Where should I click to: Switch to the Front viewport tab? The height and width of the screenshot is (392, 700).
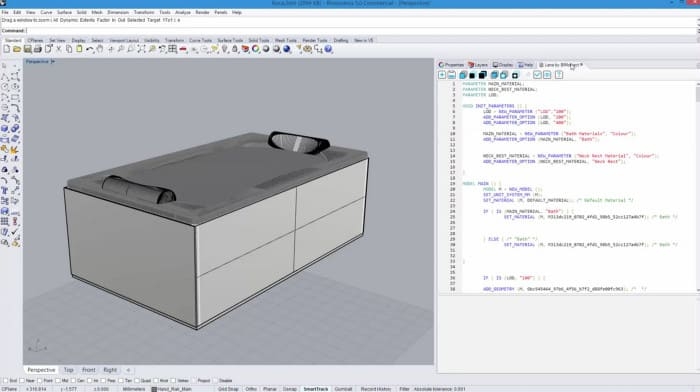pyautogui.click(x=88, y=370)
